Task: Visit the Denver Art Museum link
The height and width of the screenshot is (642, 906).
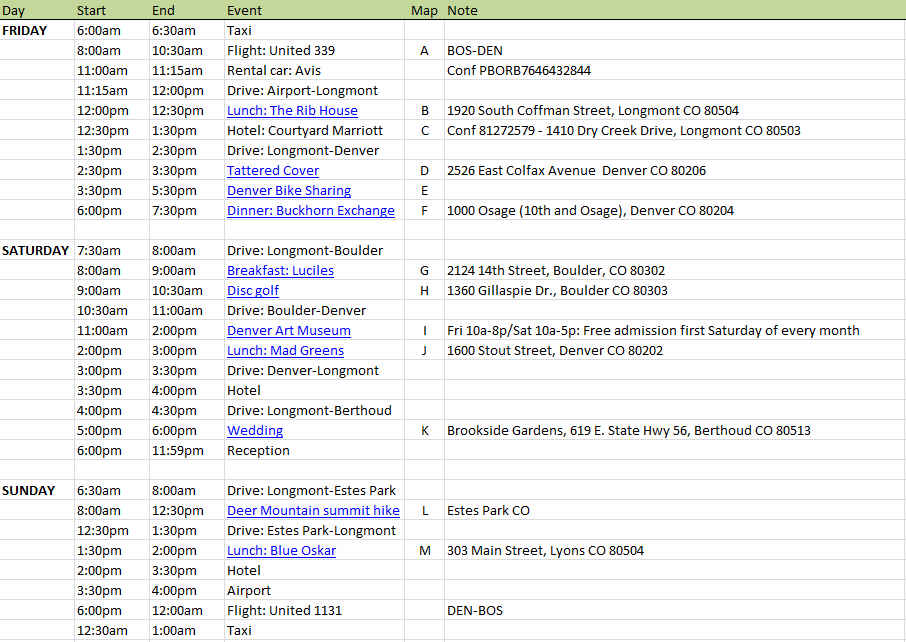Action: click(x=289, y=331)
